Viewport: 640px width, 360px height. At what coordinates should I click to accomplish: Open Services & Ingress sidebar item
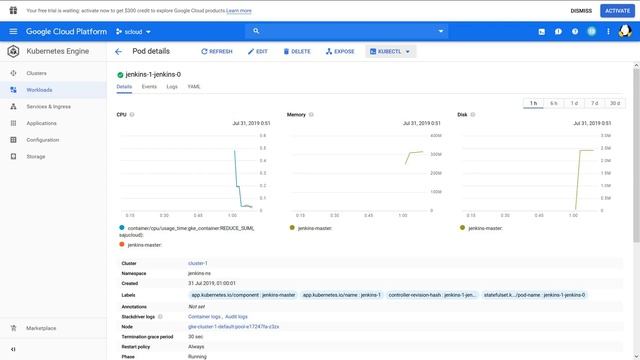tap(53, 107)
